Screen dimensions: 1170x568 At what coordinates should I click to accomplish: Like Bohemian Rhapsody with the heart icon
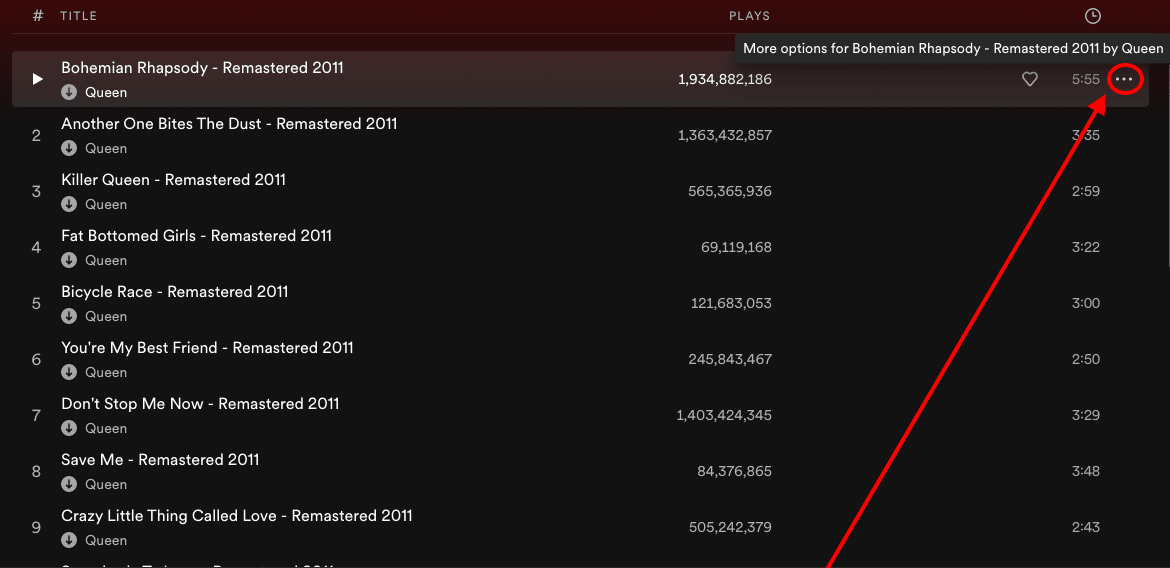pos(1030,79)
